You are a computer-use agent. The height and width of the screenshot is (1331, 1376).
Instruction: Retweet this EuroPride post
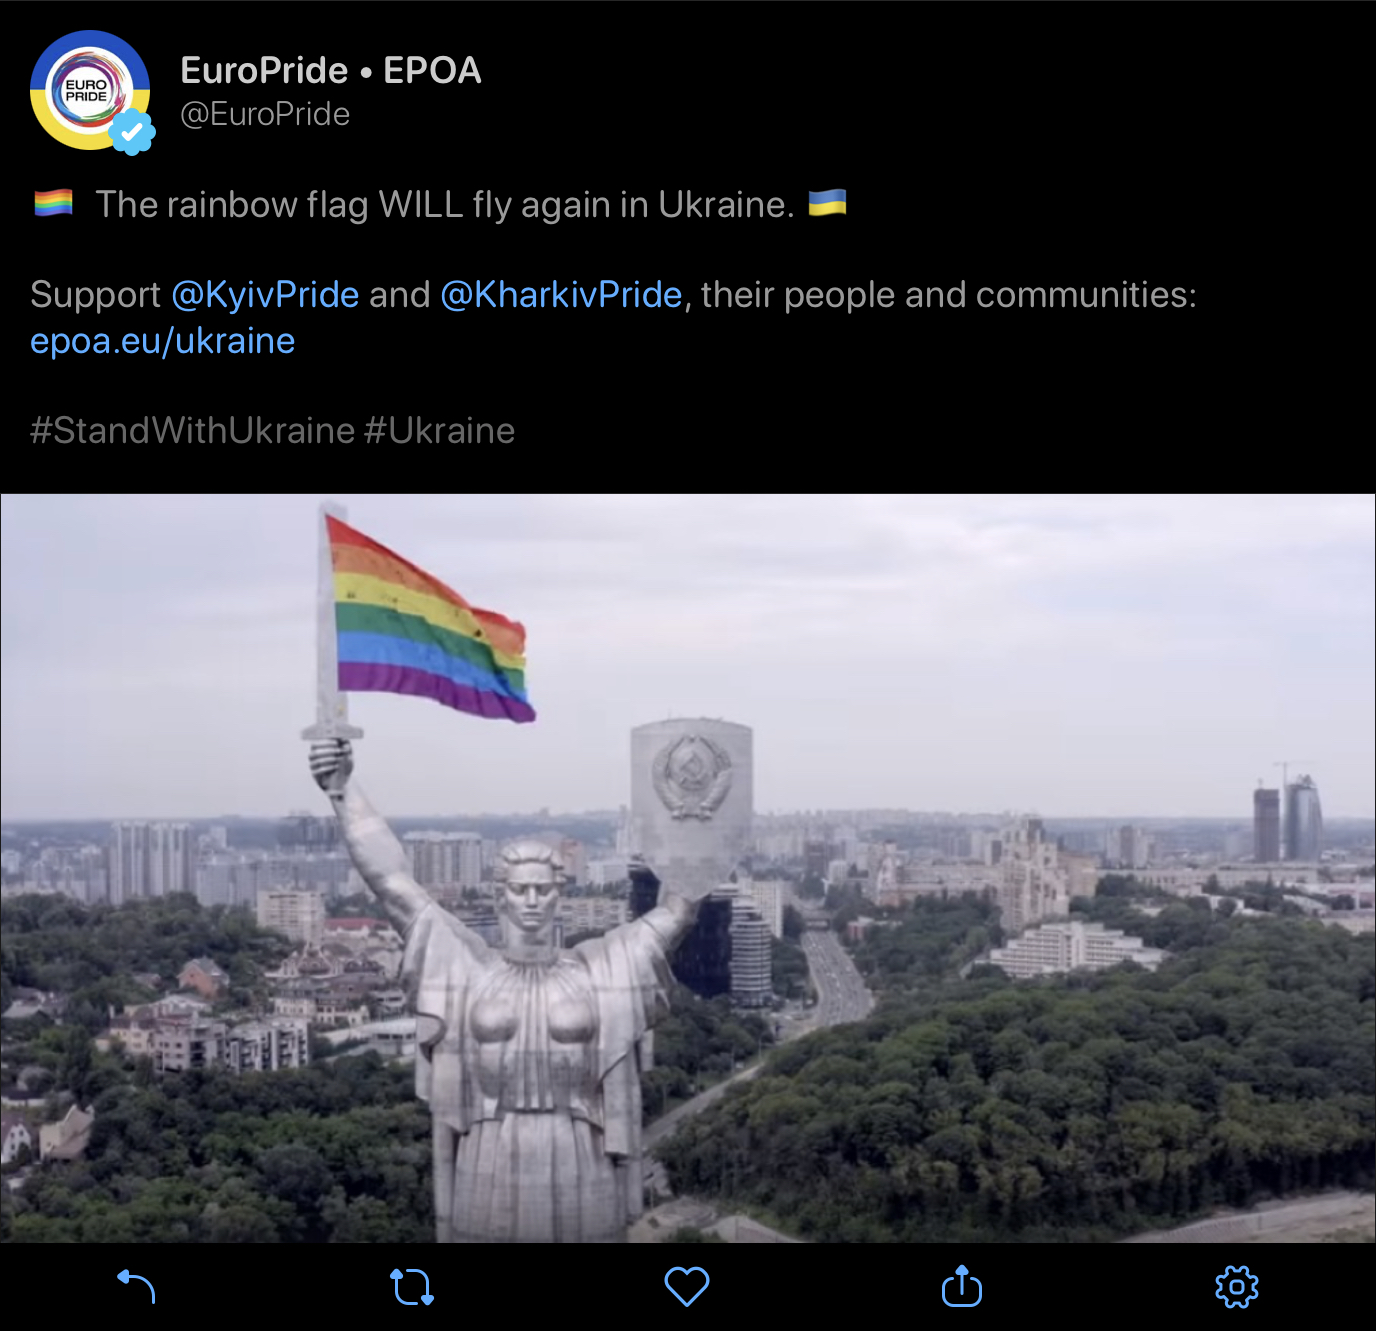411,1287
